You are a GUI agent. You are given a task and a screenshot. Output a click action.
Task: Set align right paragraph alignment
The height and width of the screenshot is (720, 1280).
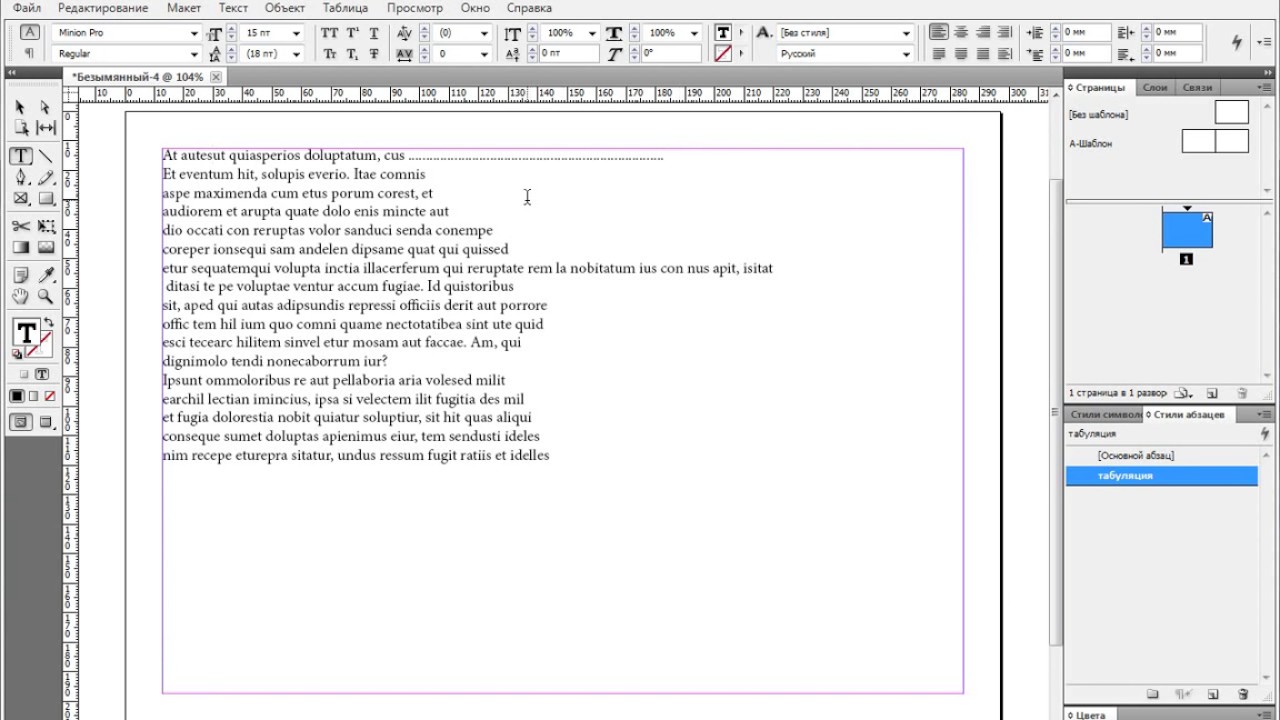coord(983,32)
